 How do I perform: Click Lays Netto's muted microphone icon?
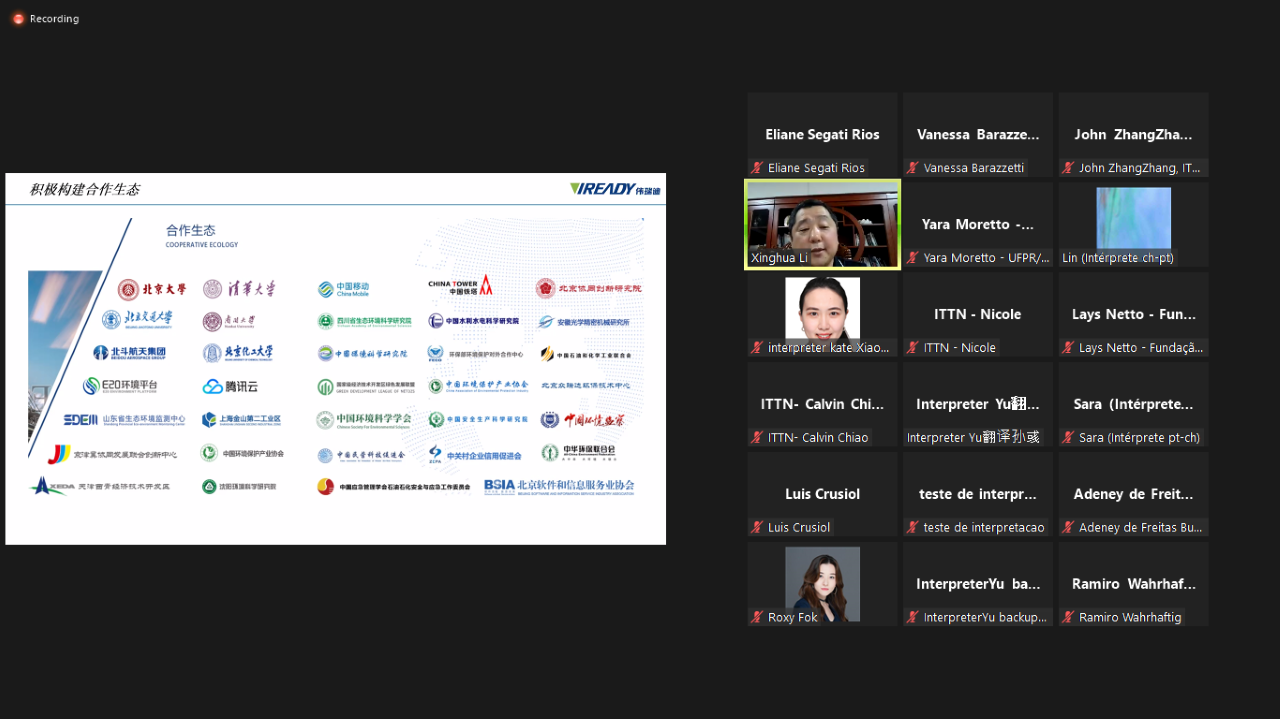pos(1068,348)
